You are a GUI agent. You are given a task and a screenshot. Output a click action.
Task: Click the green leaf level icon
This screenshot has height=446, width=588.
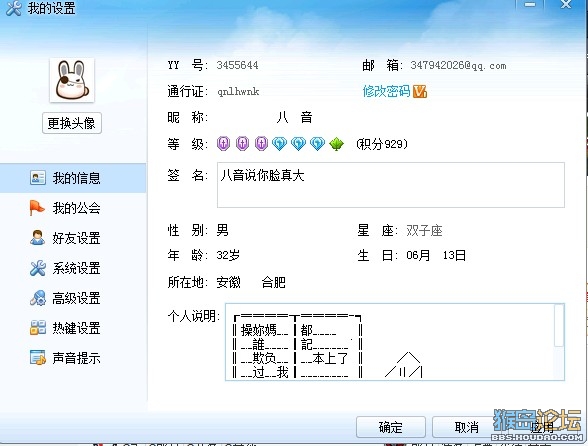(336, 144)
